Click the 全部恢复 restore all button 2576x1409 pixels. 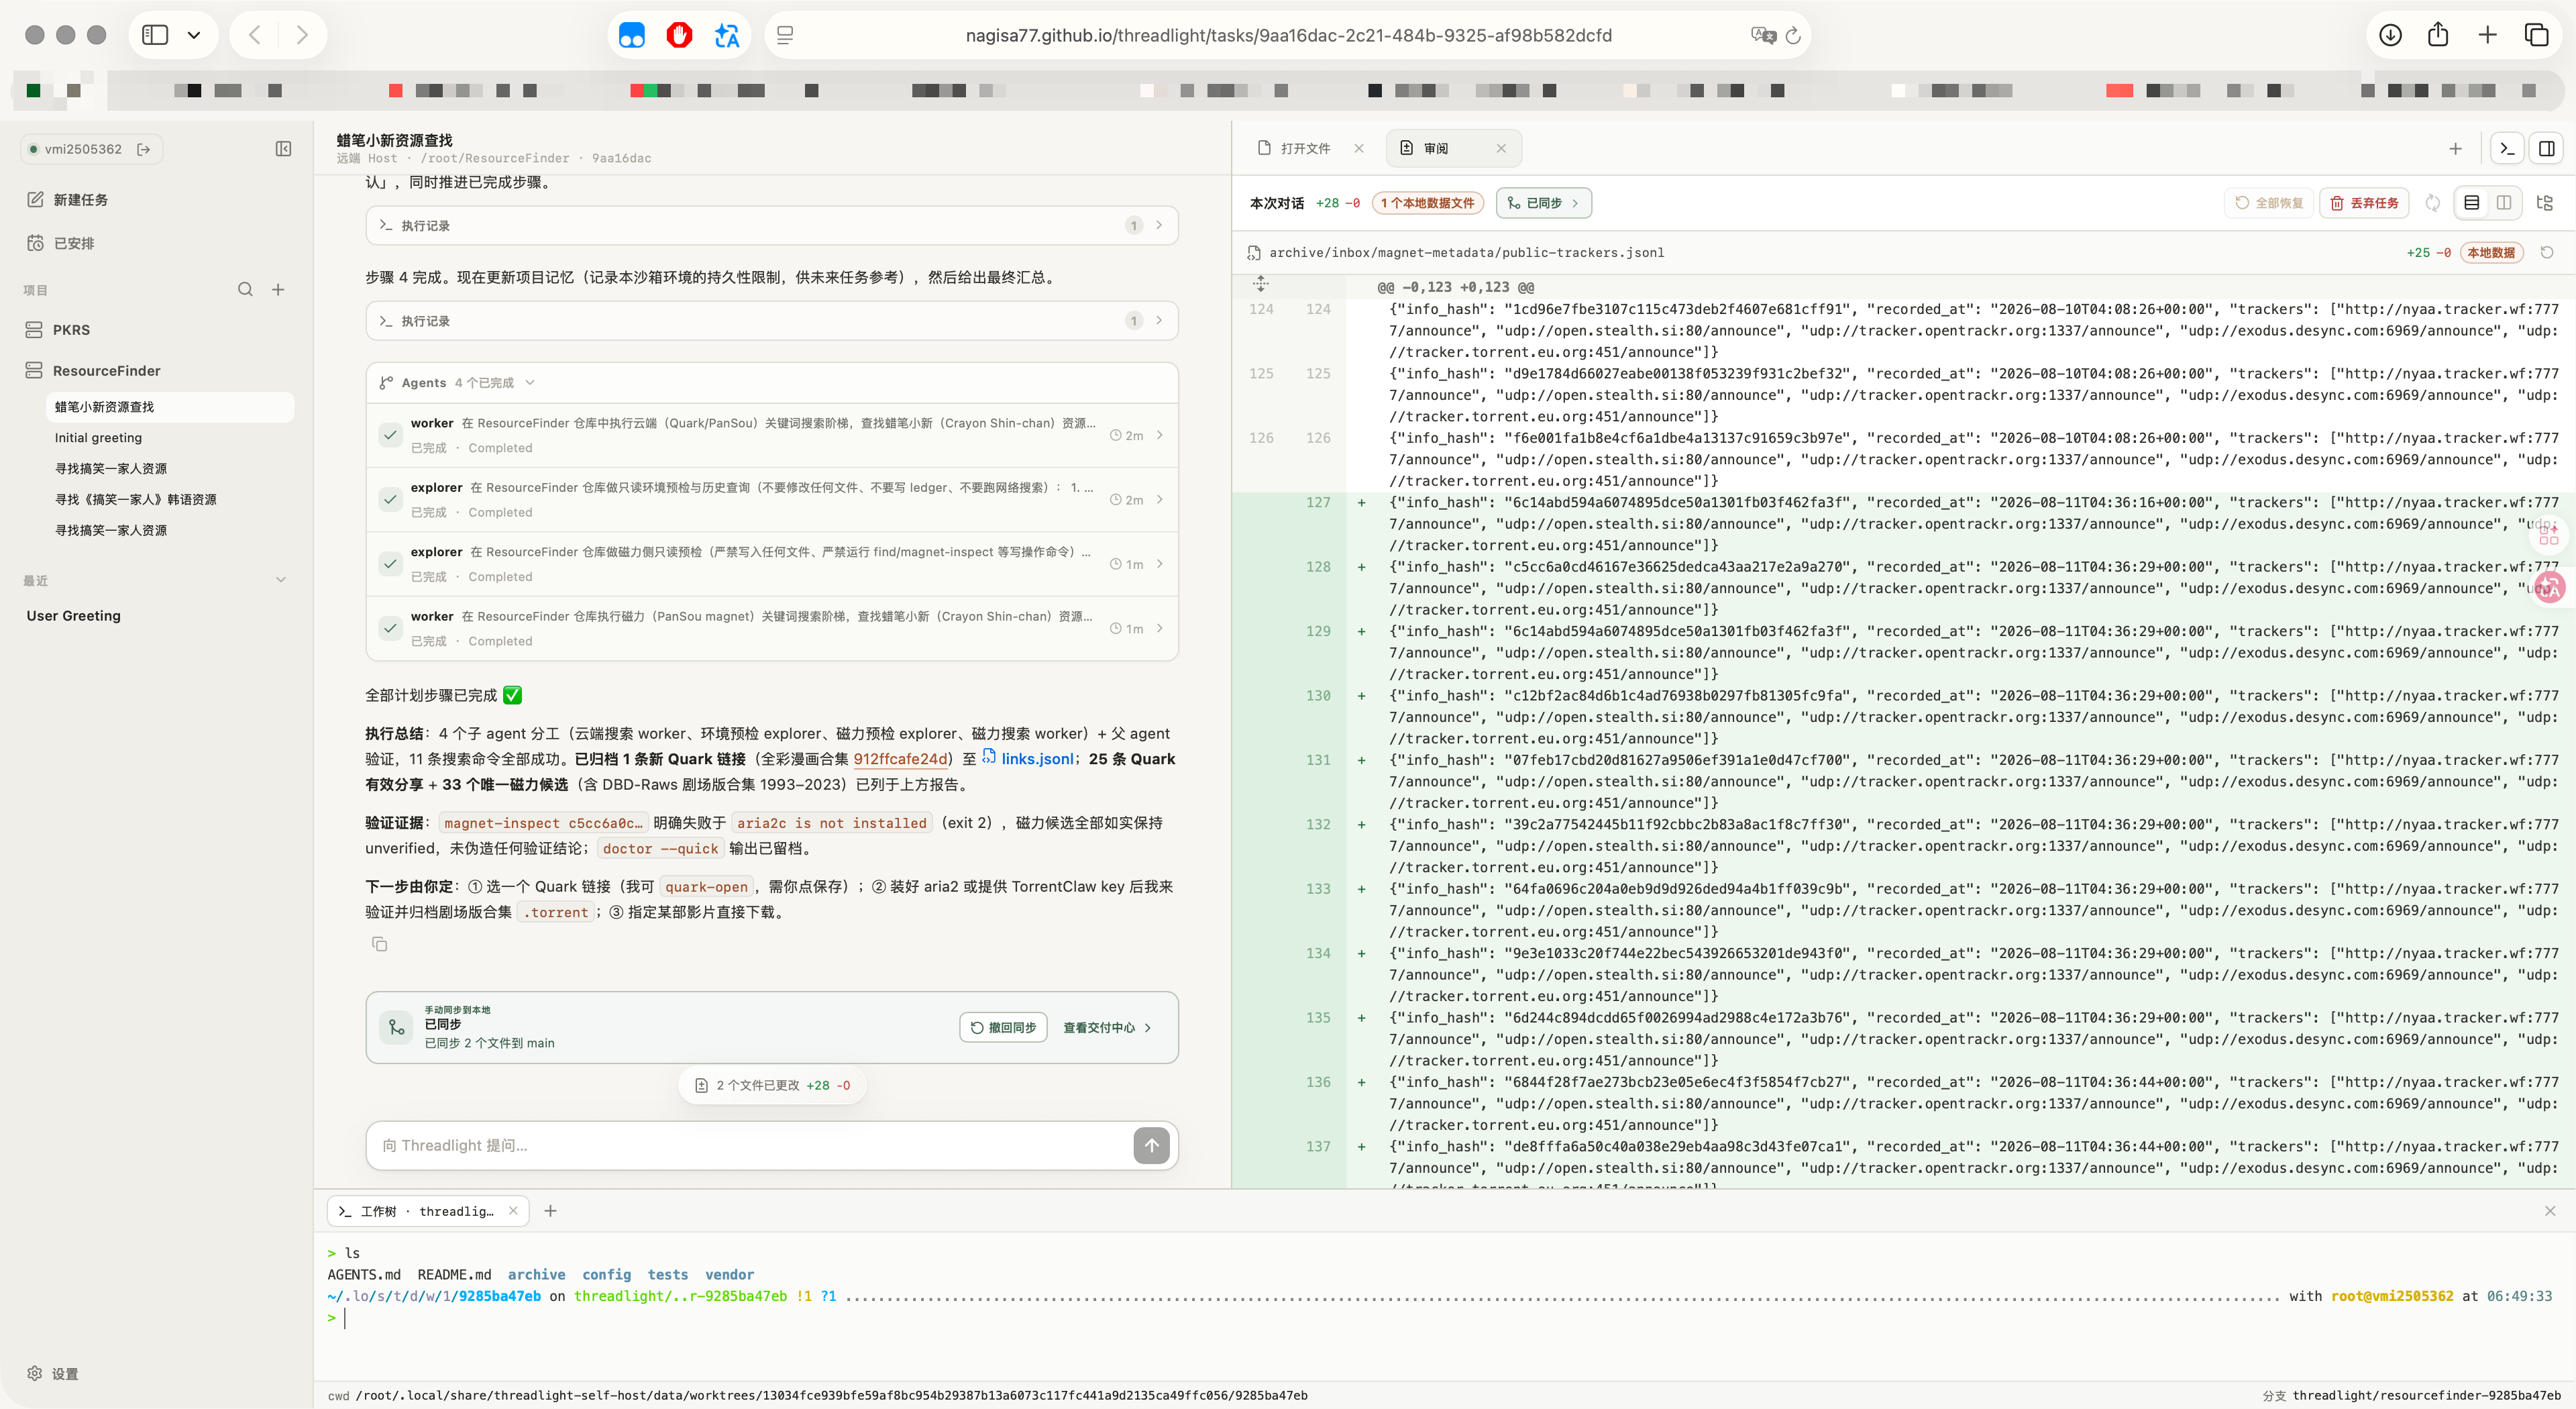pyautogui.click(x=2268, y=203)
